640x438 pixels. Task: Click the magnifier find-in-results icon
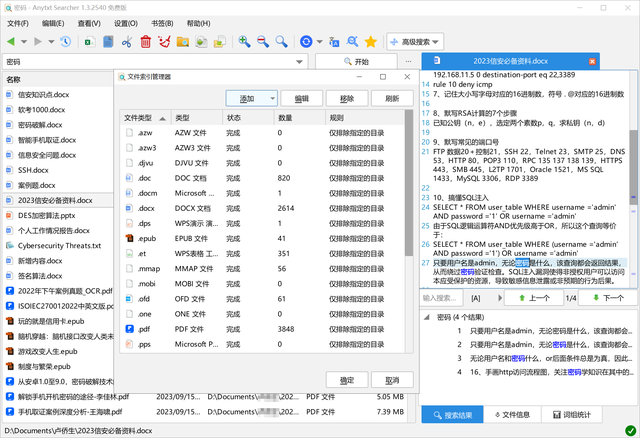(352, 41)
